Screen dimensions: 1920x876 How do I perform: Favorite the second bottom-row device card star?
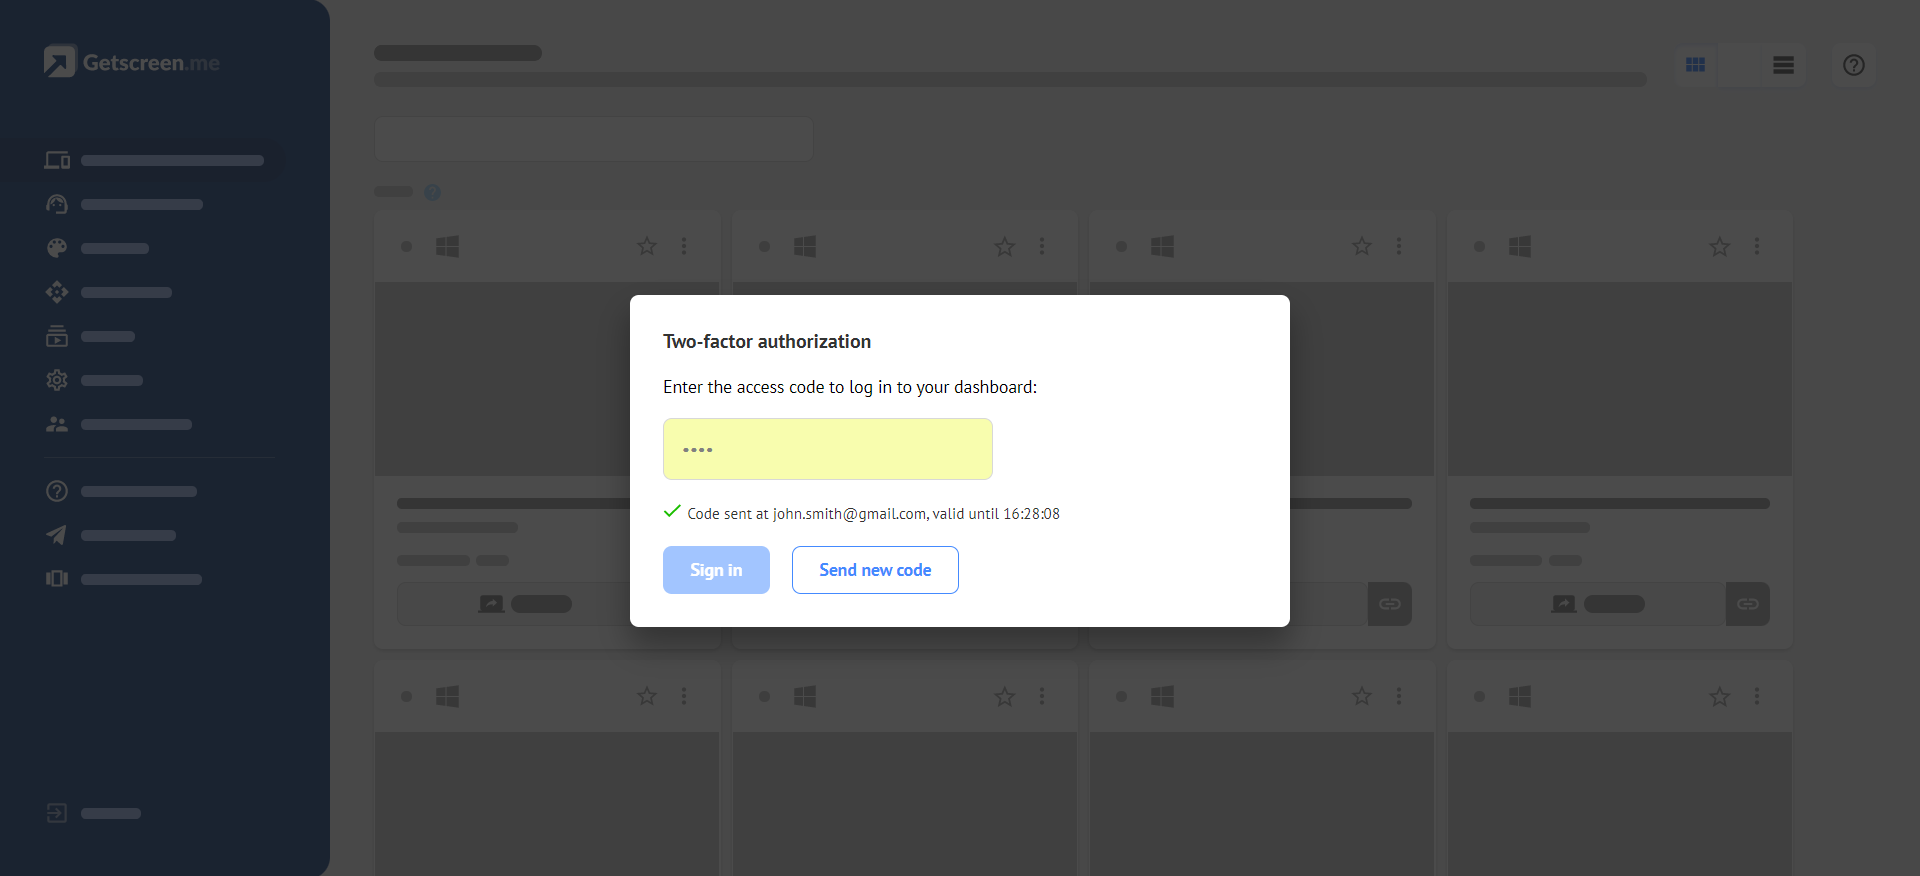[x=1005, y=696]
